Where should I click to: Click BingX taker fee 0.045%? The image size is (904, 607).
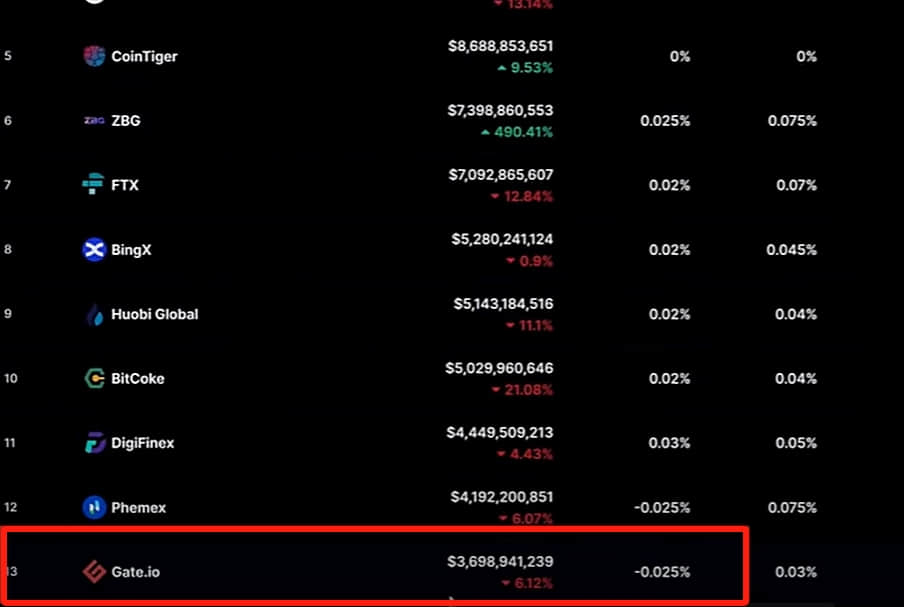click(791, 250)
